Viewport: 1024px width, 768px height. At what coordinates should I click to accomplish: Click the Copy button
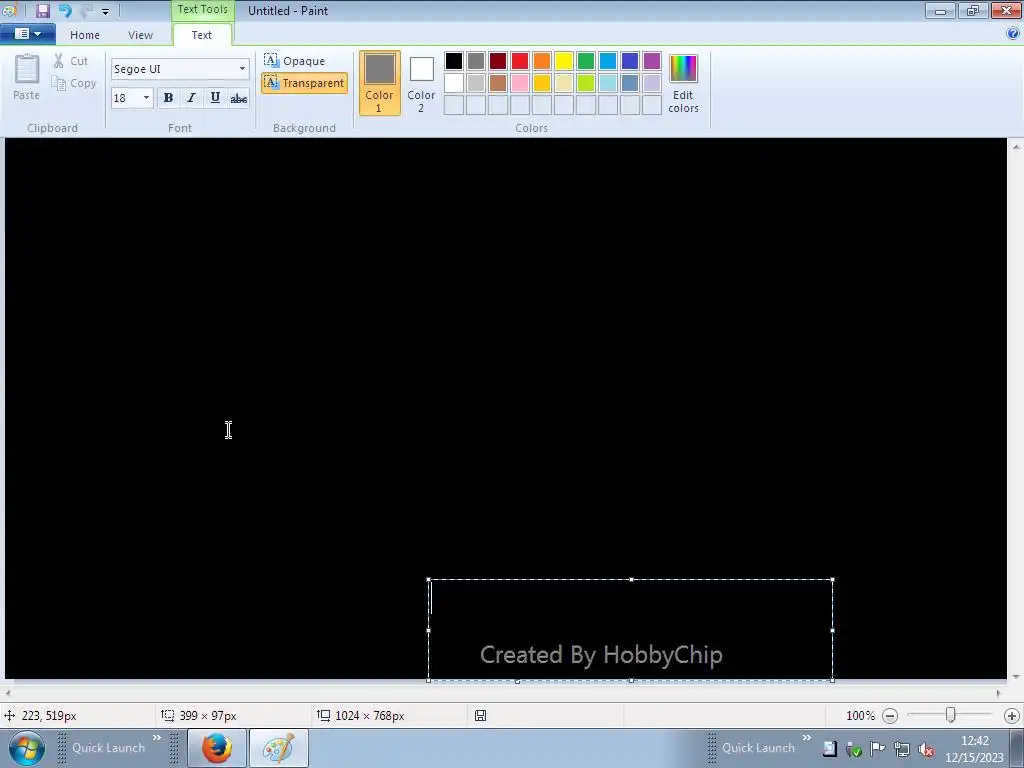[74, 84]
